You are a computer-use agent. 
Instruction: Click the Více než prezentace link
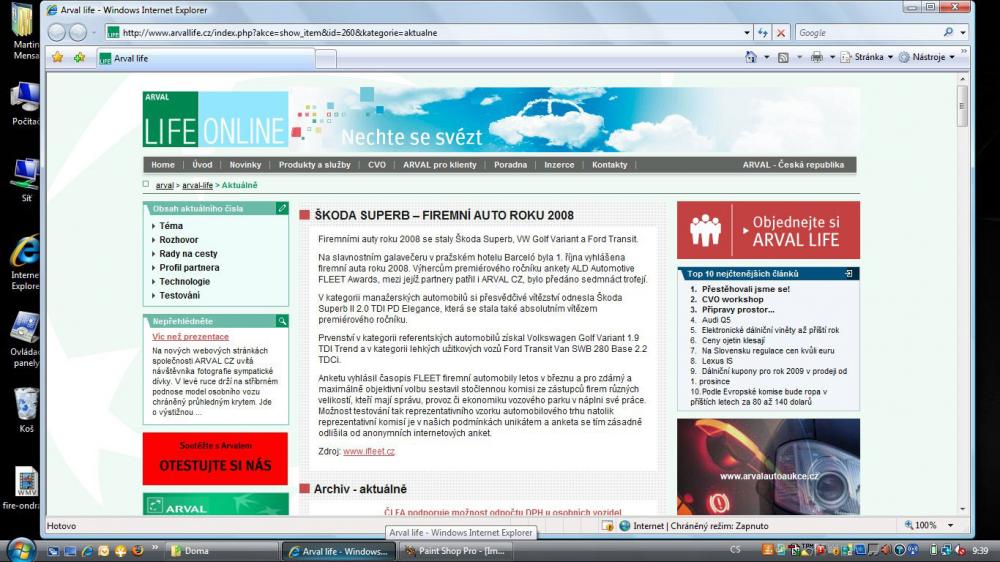click(x=190, y=336)
